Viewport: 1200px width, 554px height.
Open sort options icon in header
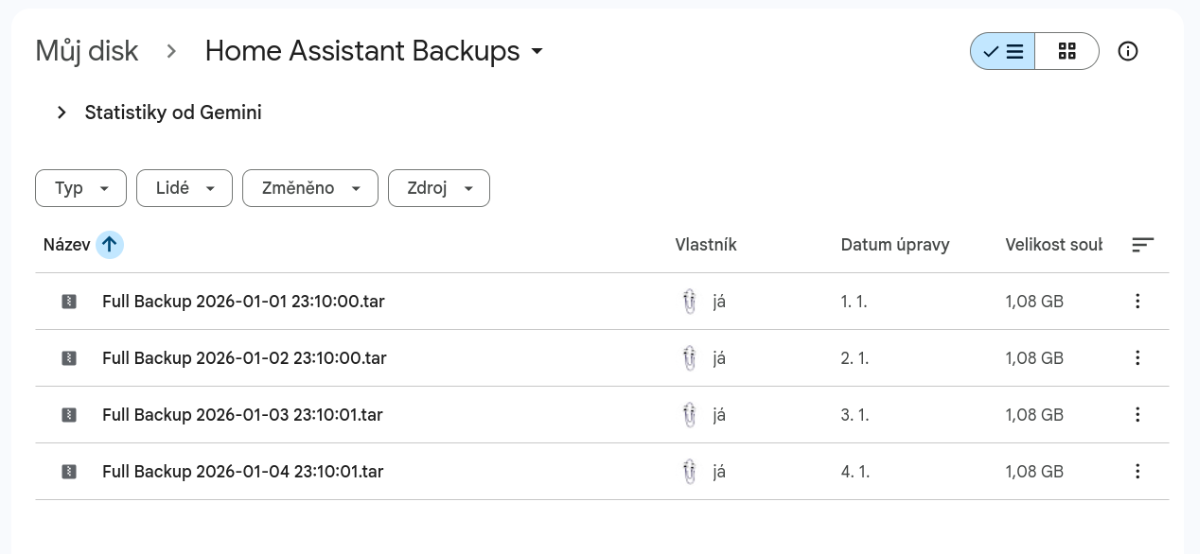(1143, 245)
